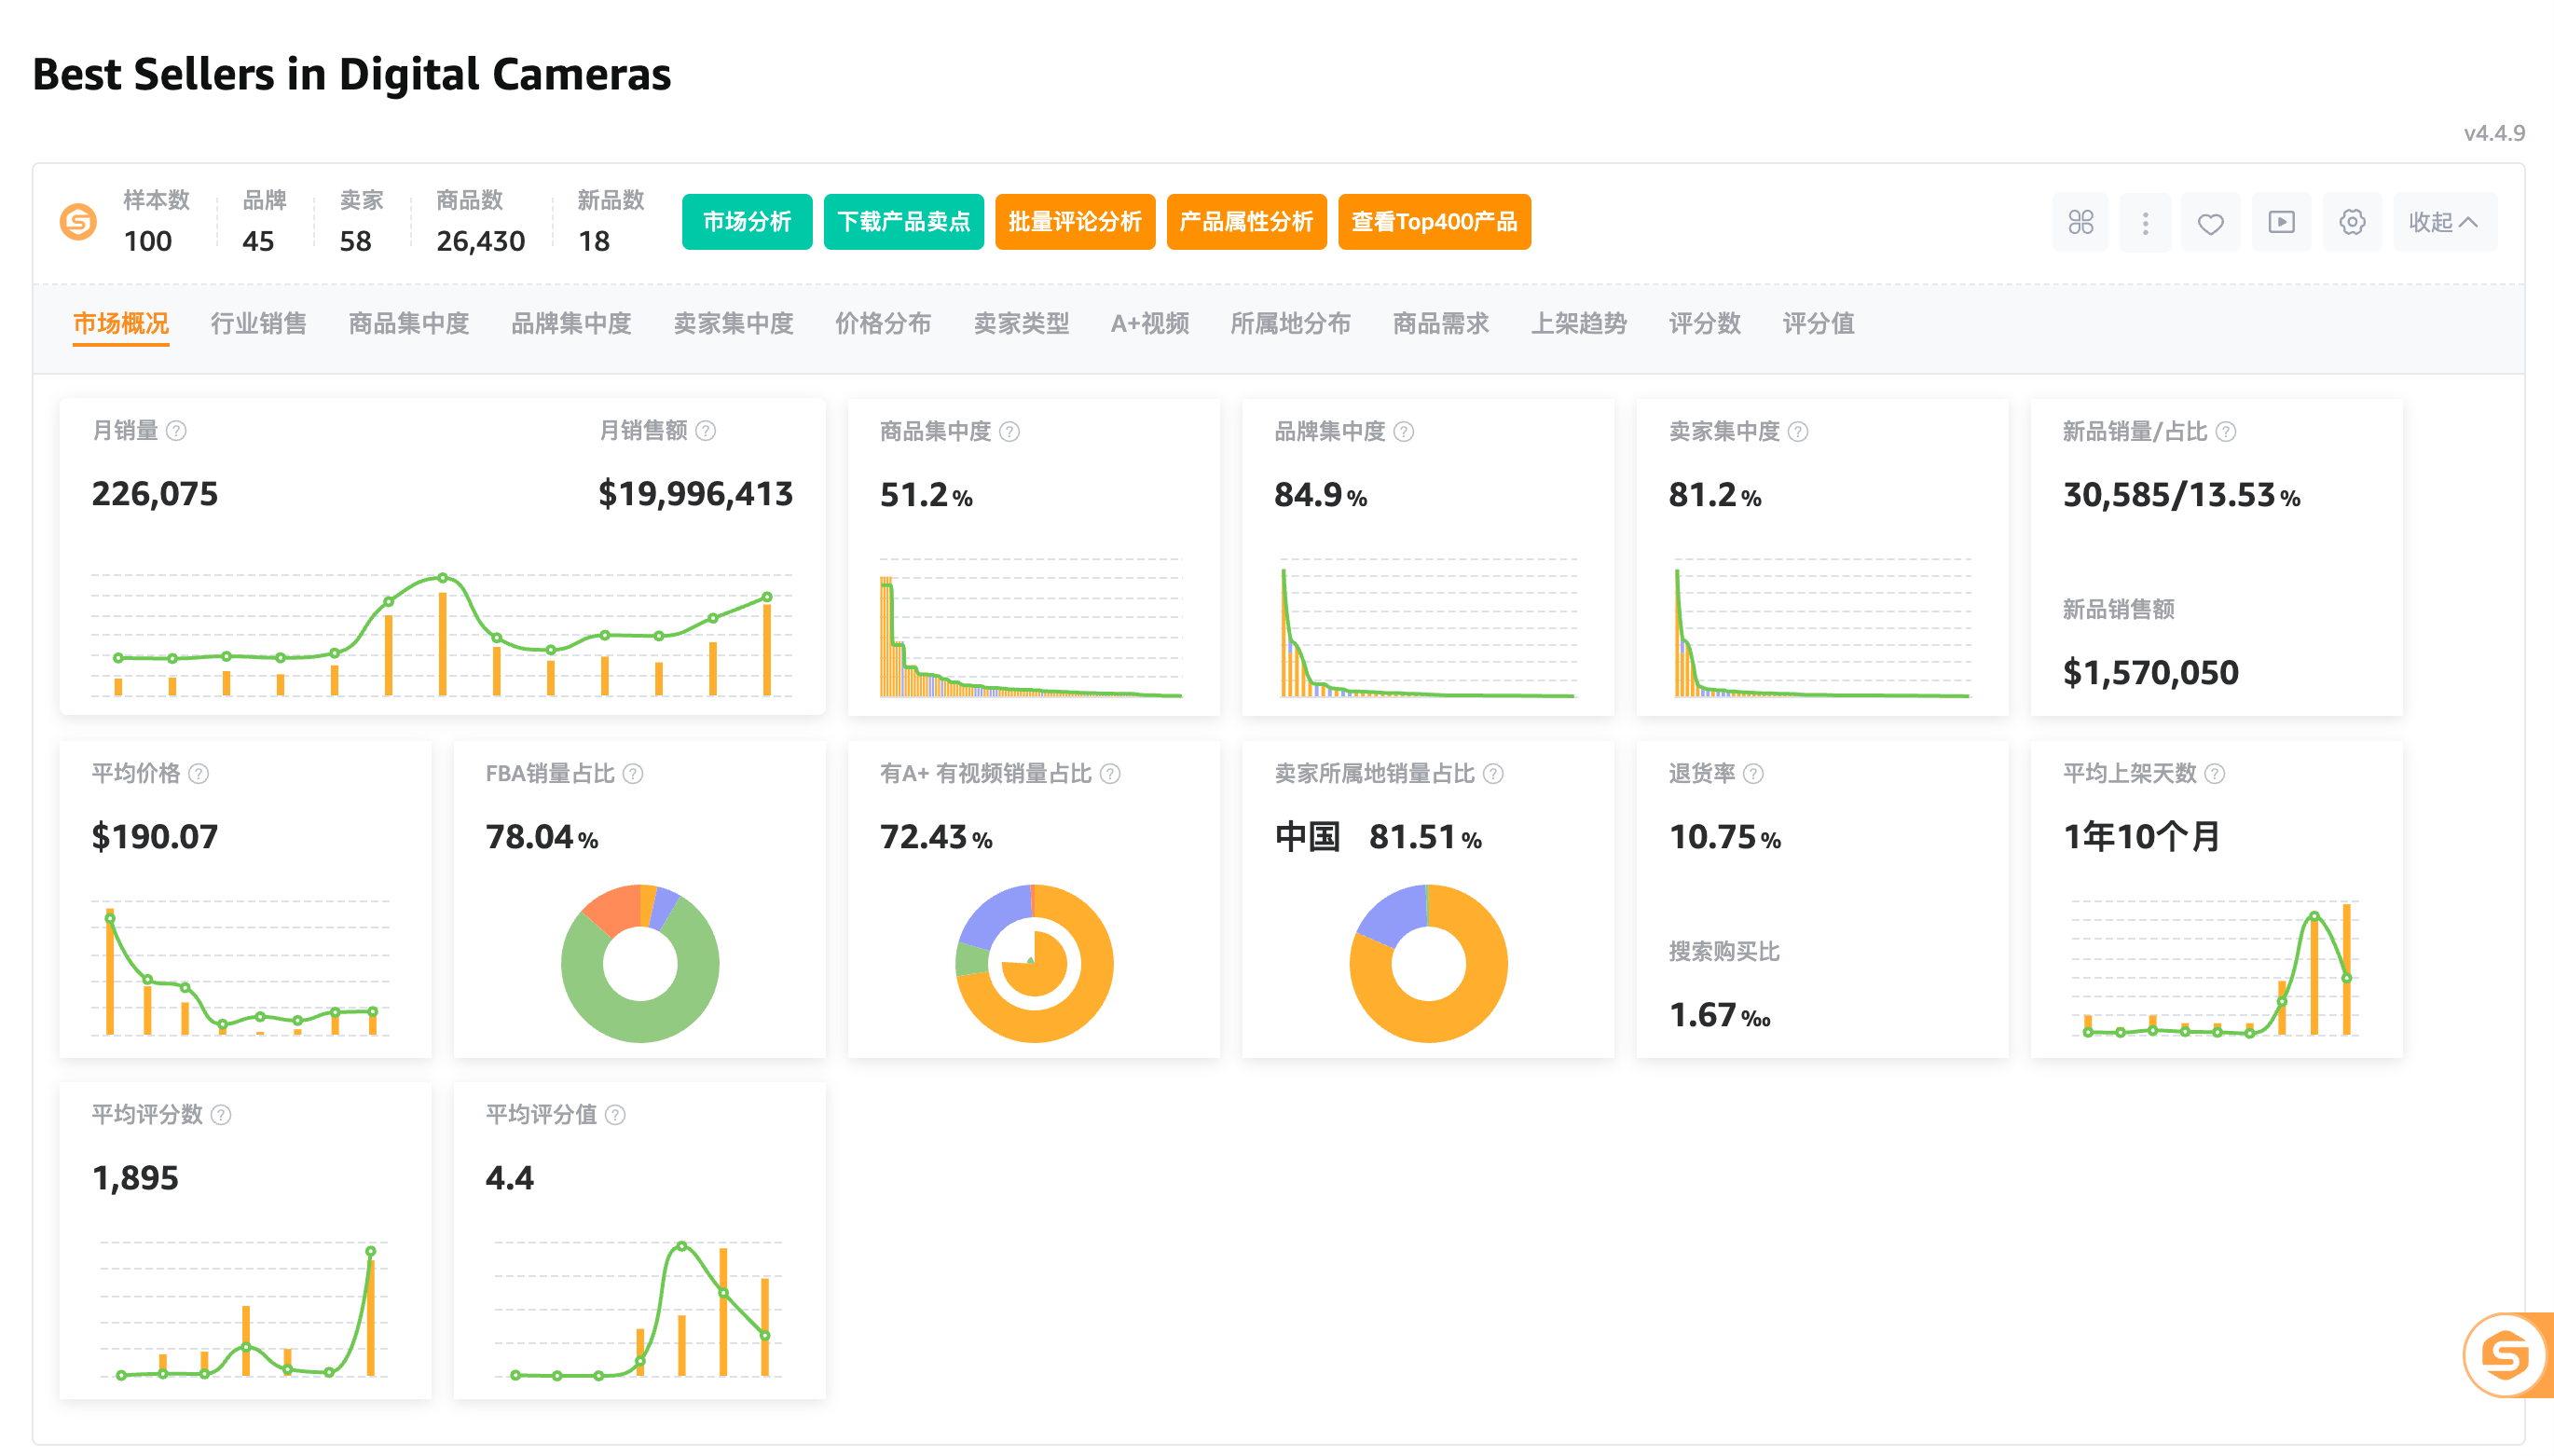Click the monthly sales trend chart
This screenshot has width=2554, height=1456.
coord(442,634)
